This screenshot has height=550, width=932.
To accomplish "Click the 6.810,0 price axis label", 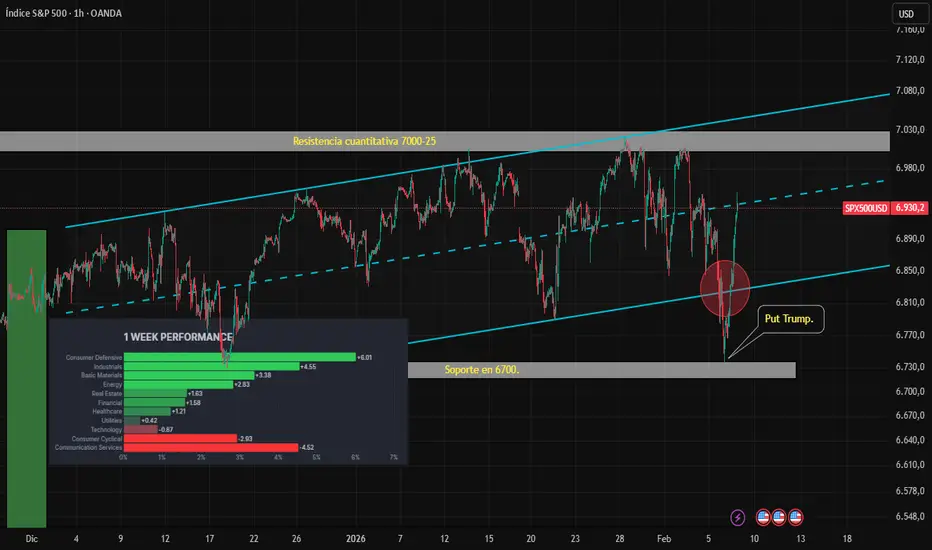I will [910, 303].
